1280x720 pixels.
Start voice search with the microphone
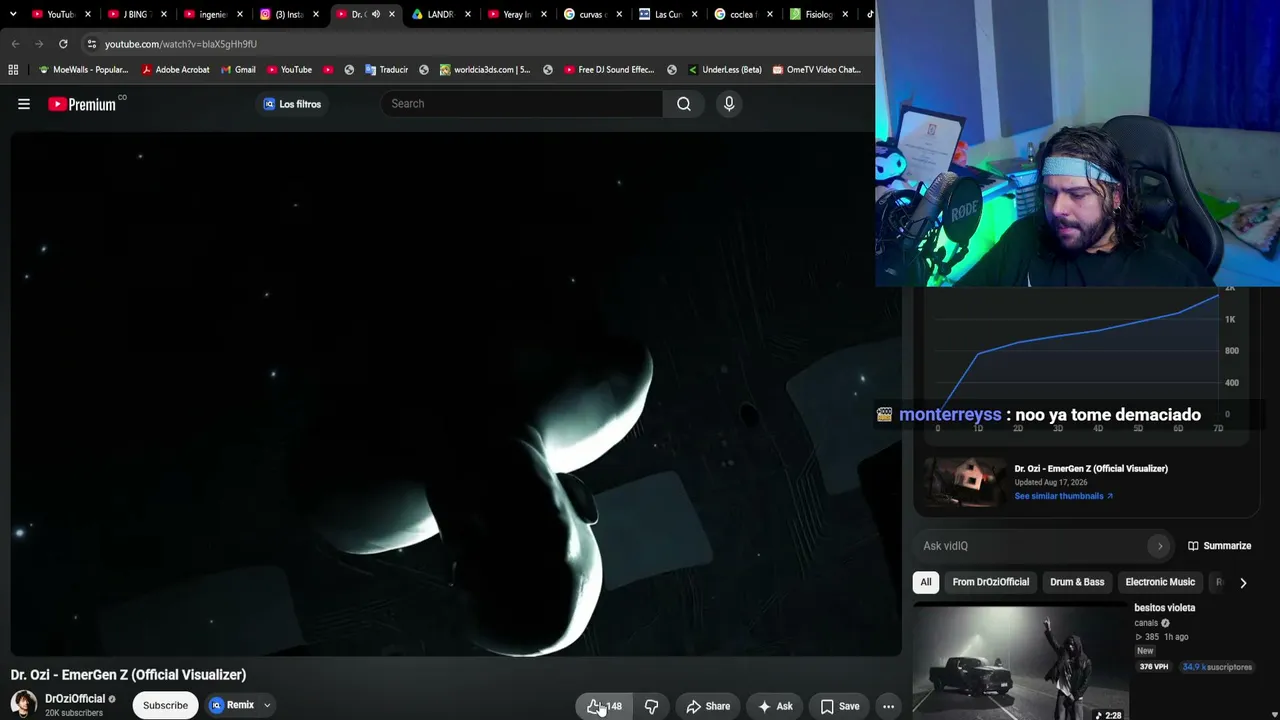tap(729, 104)
